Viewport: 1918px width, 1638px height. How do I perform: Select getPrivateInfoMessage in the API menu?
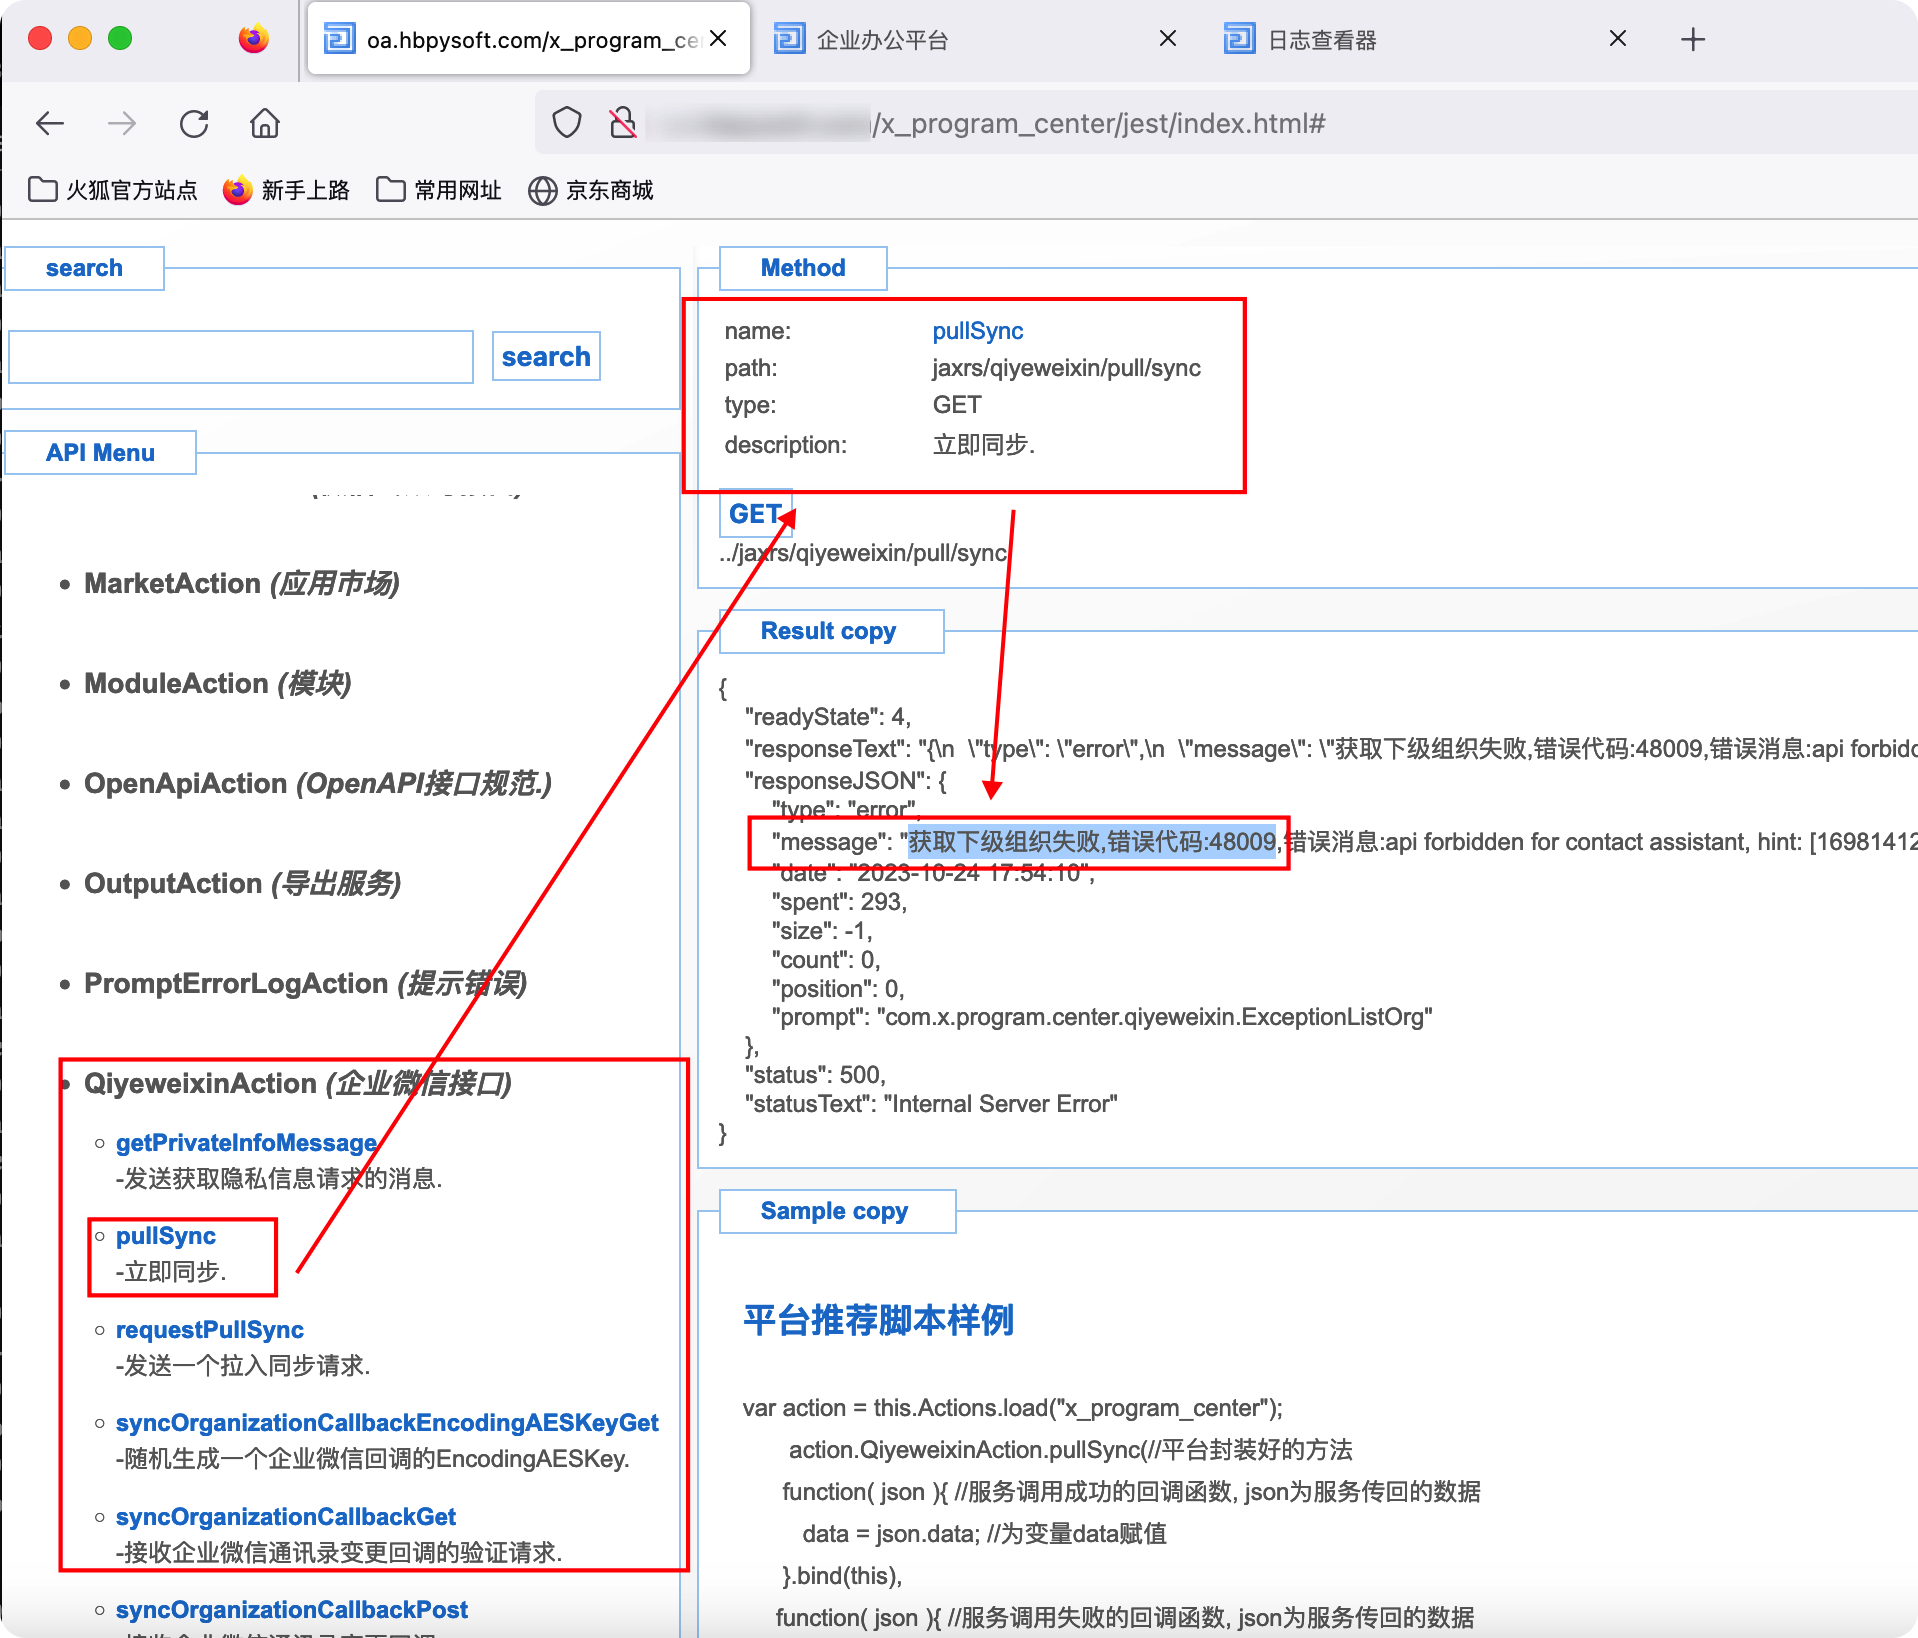(x=246, y=1143)
